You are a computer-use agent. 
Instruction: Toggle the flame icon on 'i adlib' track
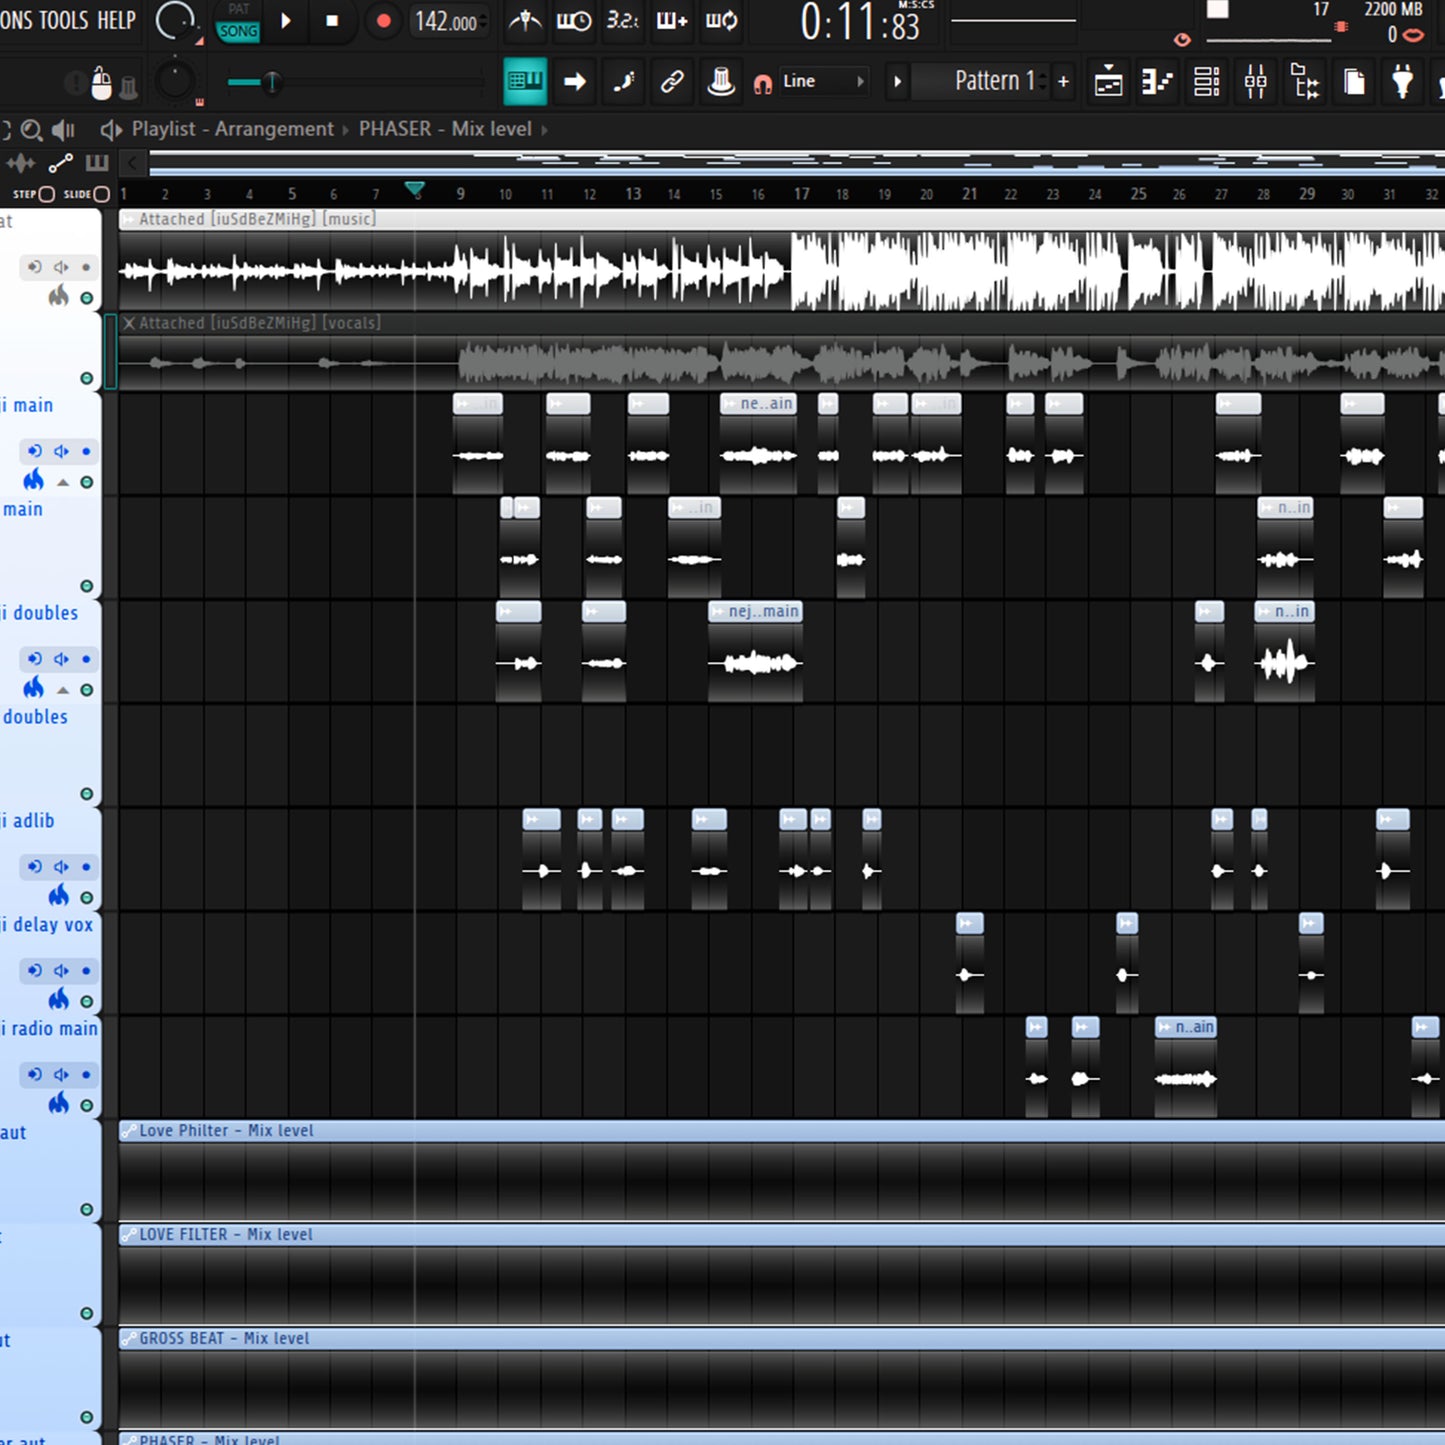pos(59,894)
